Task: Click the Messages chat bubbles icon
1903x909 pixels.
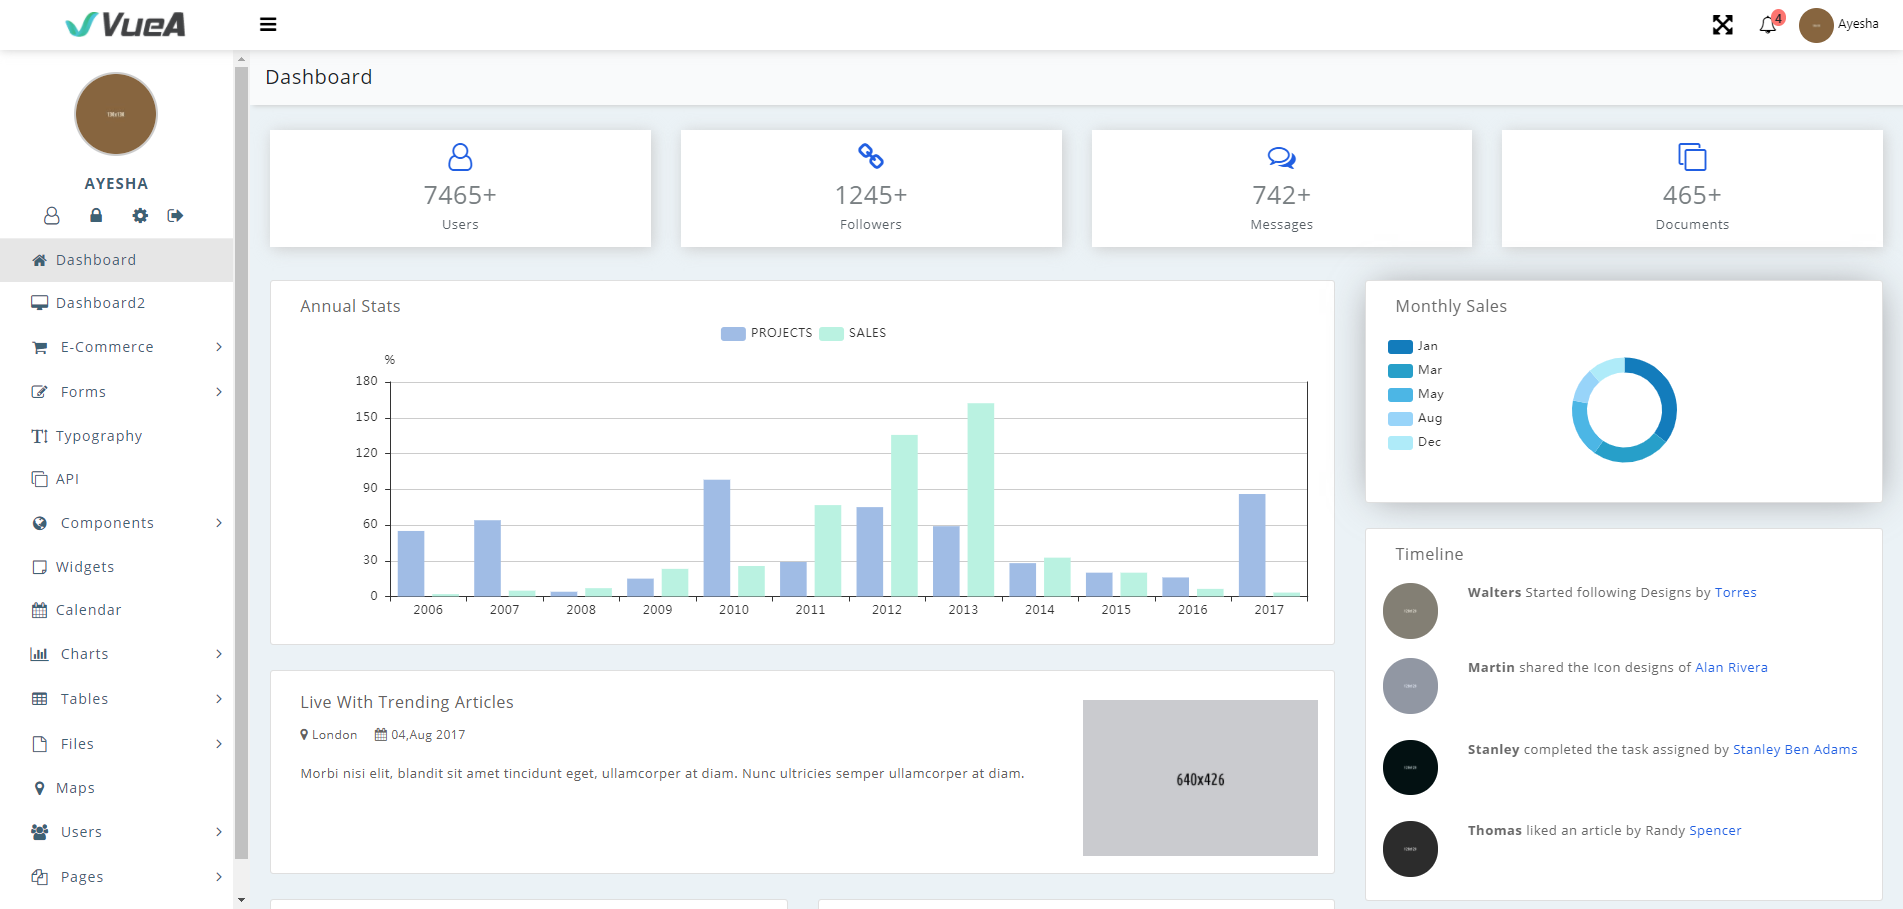Action: tap(1282, 158)
